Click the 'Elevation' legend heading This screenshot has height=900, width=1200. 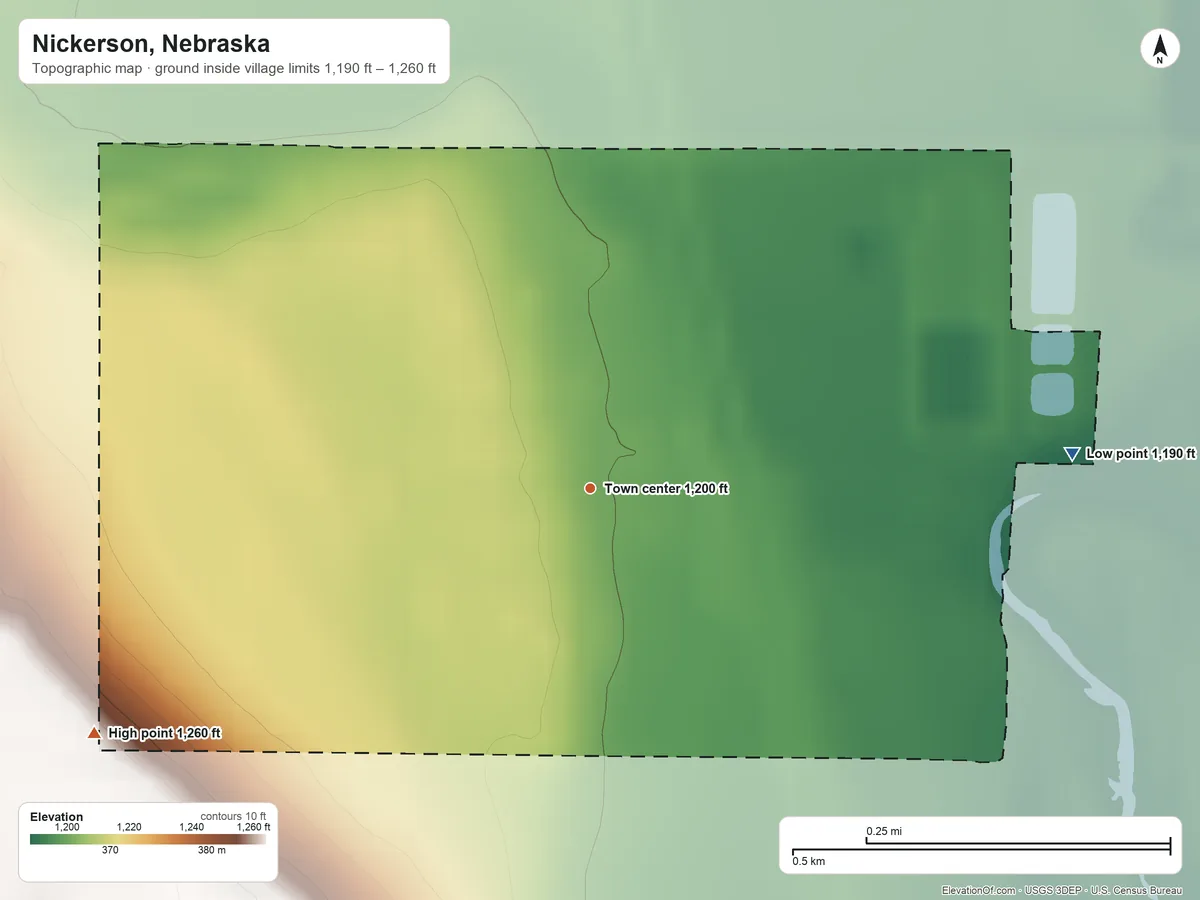pyautogui.click(x=57, y=817)
